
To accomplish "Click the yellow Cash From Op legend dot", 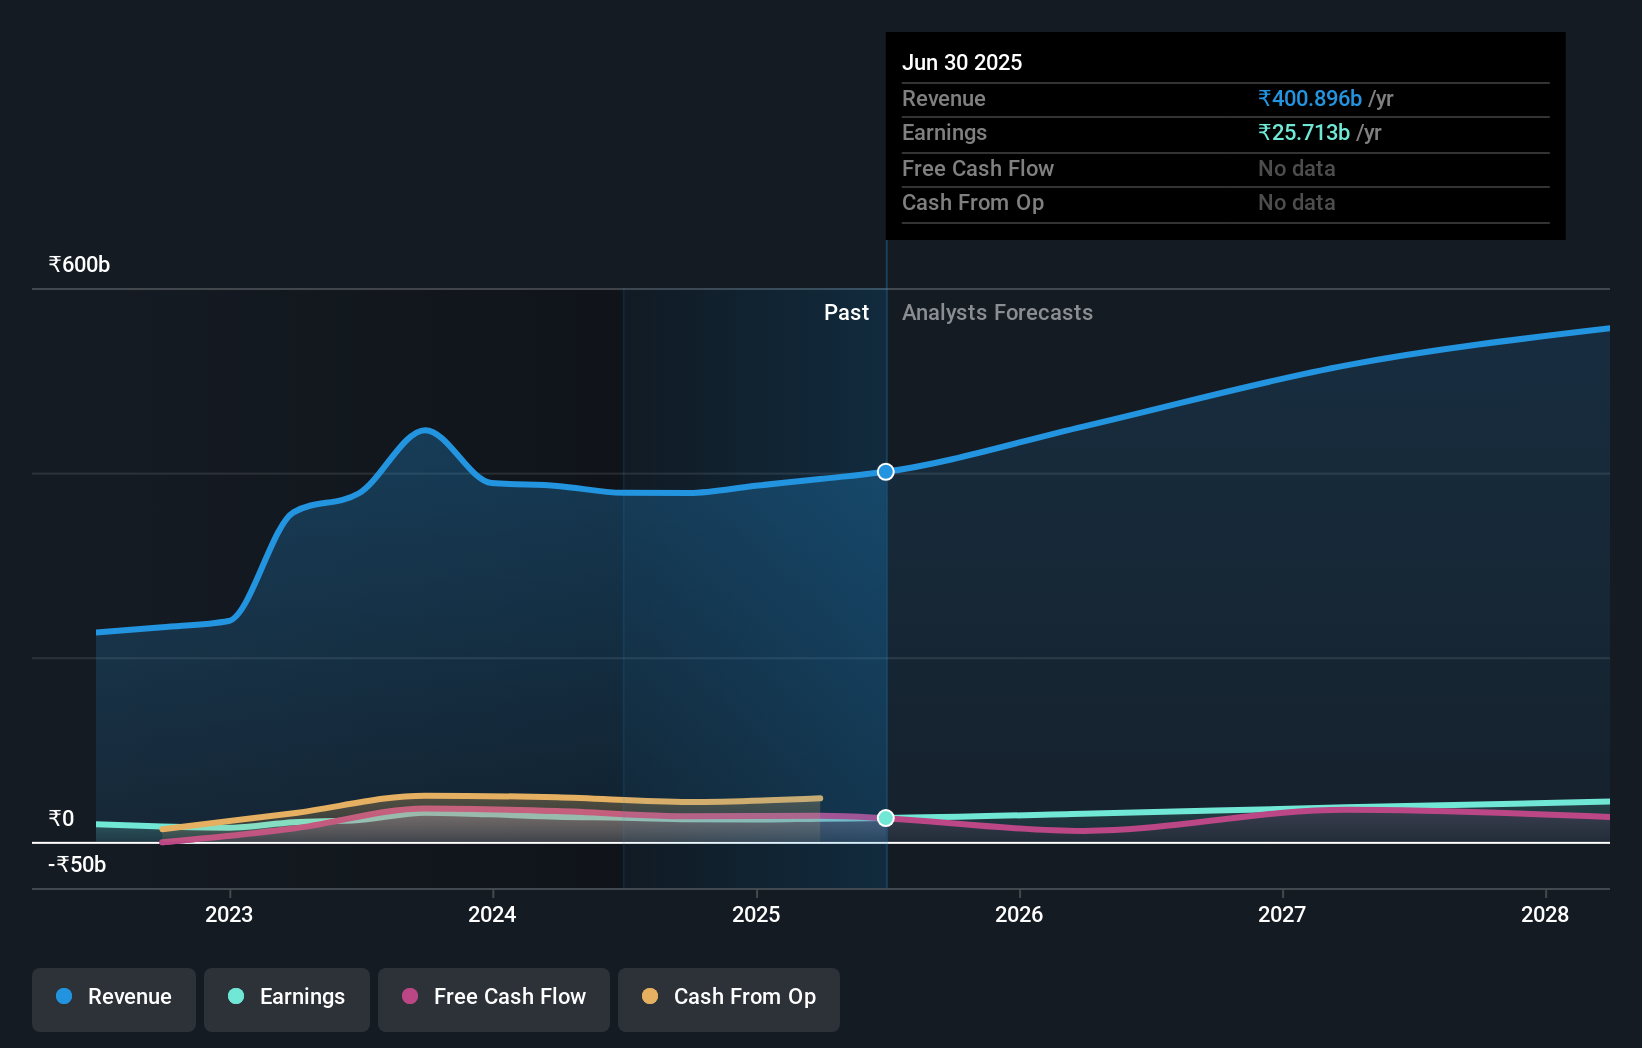I will (651, 997).
